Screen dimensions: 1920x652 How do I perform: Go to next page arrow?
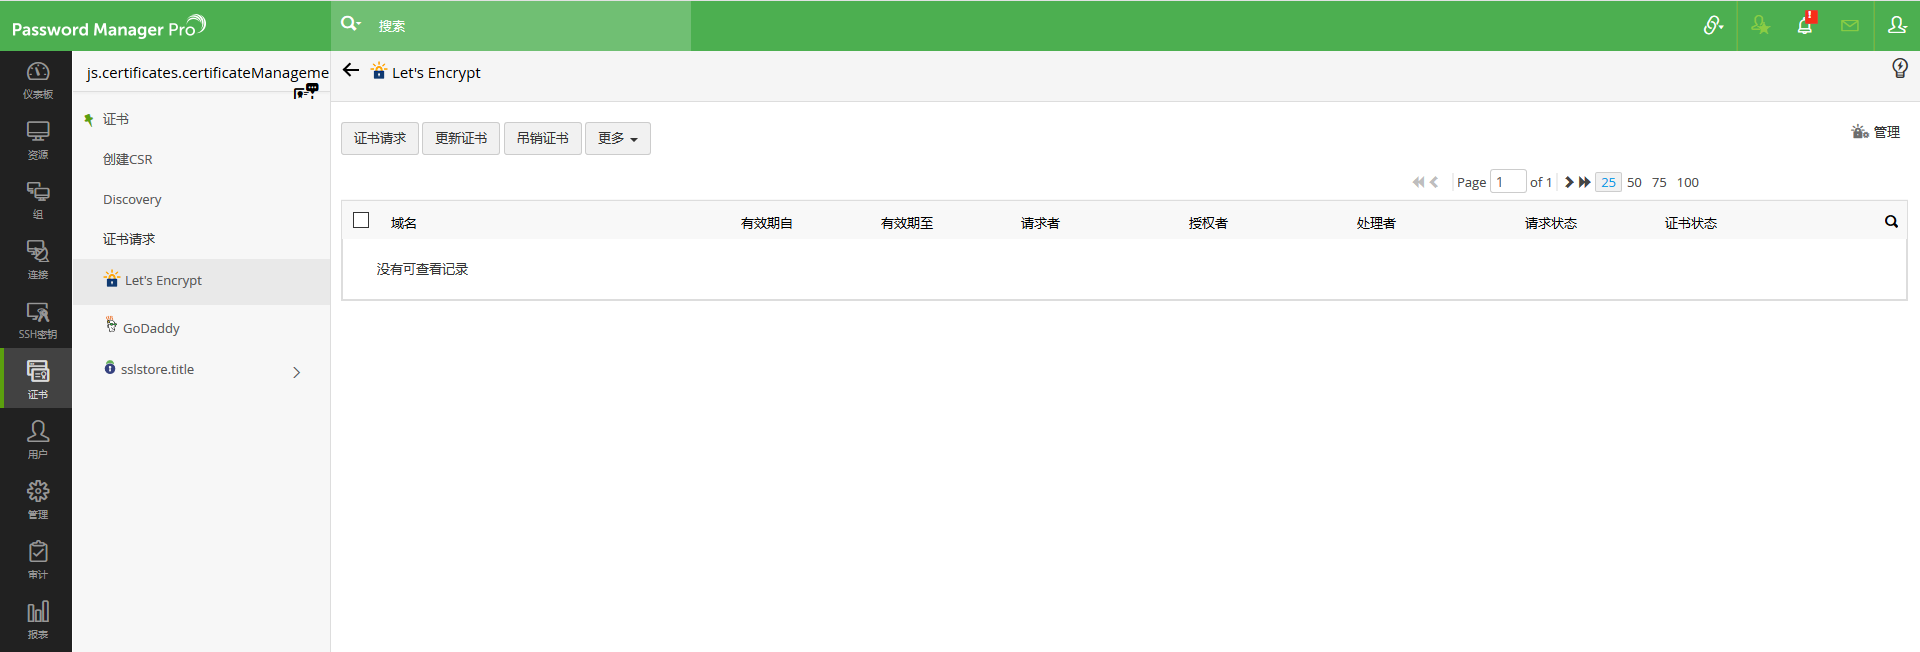coord(1569,182)
